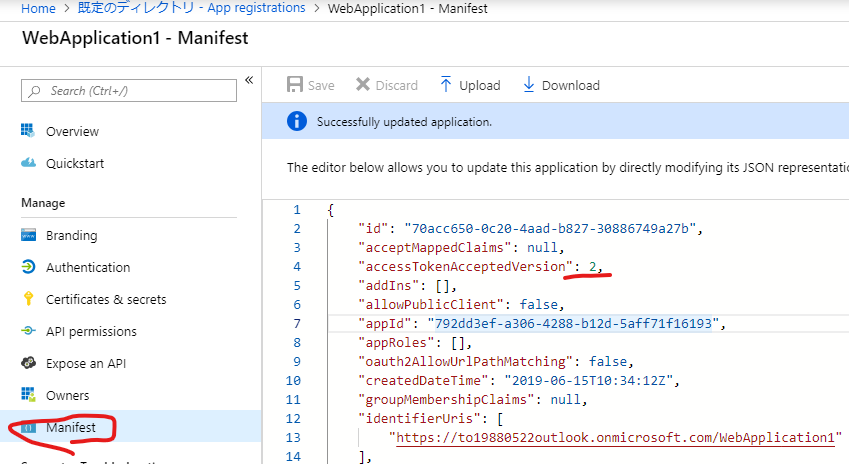The width and height of the screenshot is (849, 464).
Task: Click the API permissions icon
Action: 28,331
